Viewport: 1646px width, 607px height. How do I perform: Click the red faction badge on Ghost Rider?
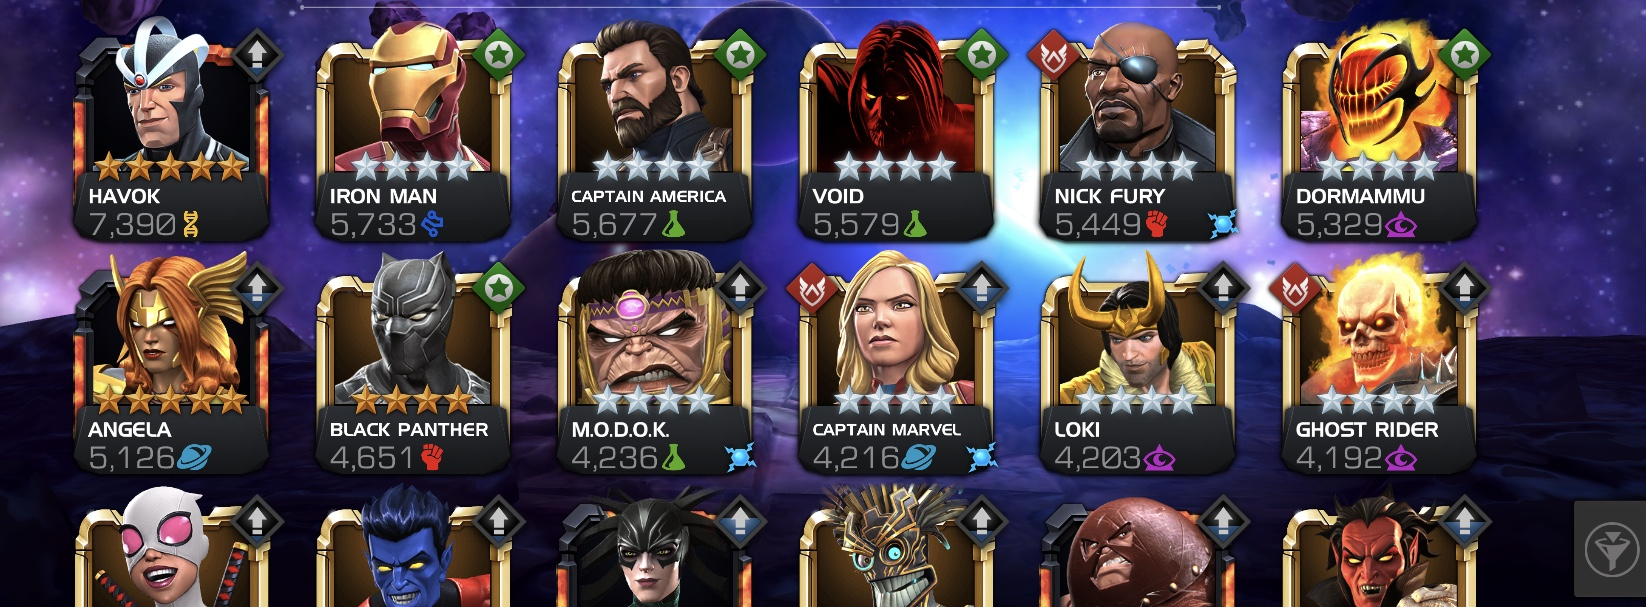coord(1294,289)
